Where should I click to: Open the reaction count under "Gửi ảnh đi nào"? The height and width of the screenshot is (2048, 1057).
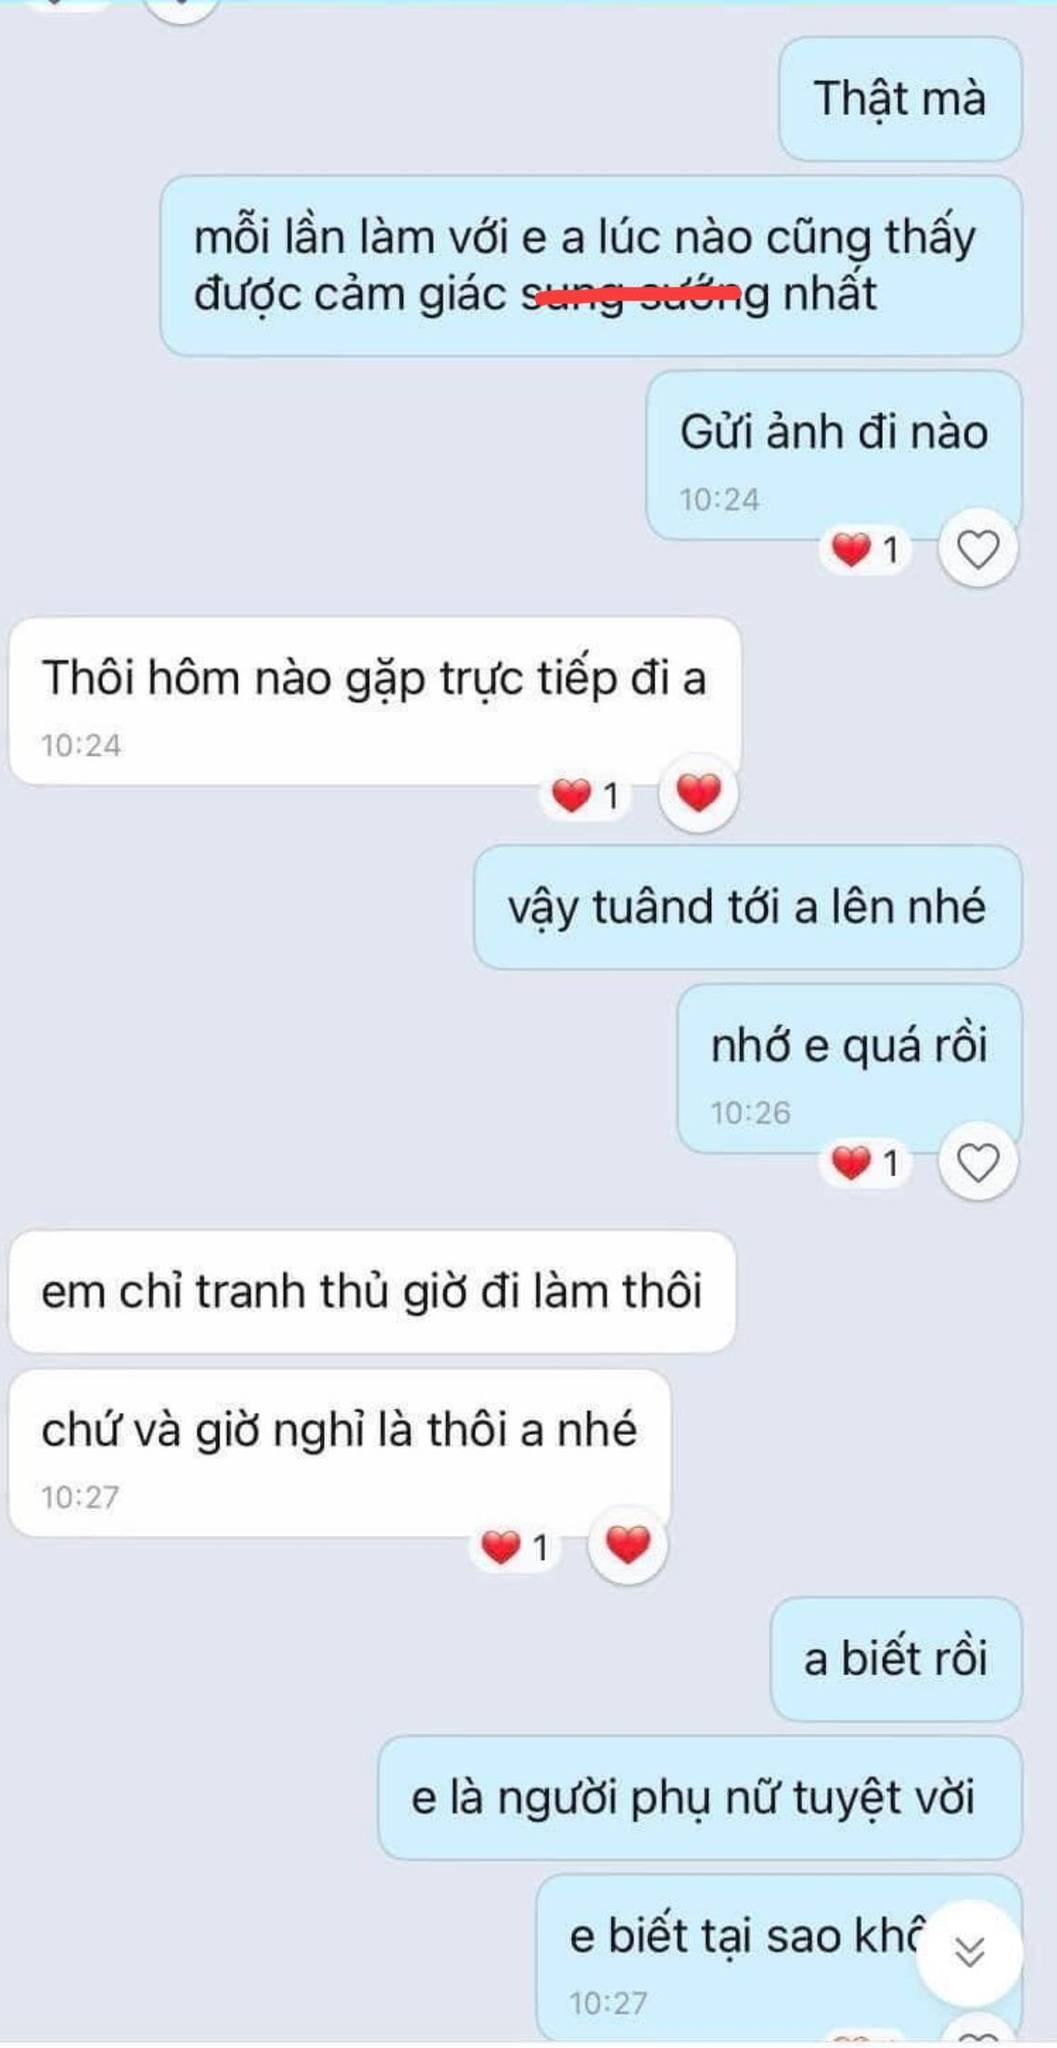pyautogui.click(x=866, y=550)
